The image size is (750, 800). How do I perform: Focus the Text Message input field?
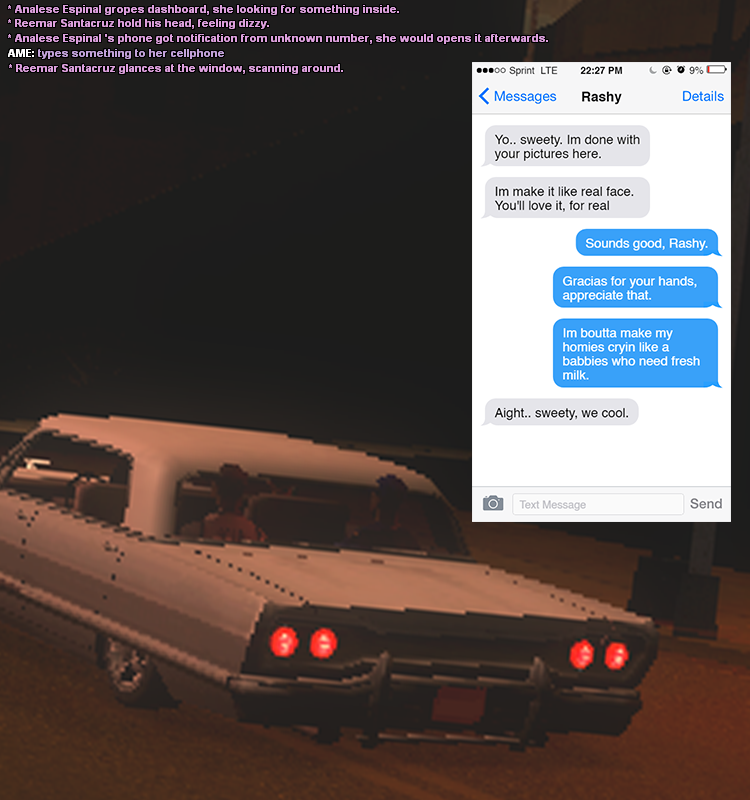(598, 504)
